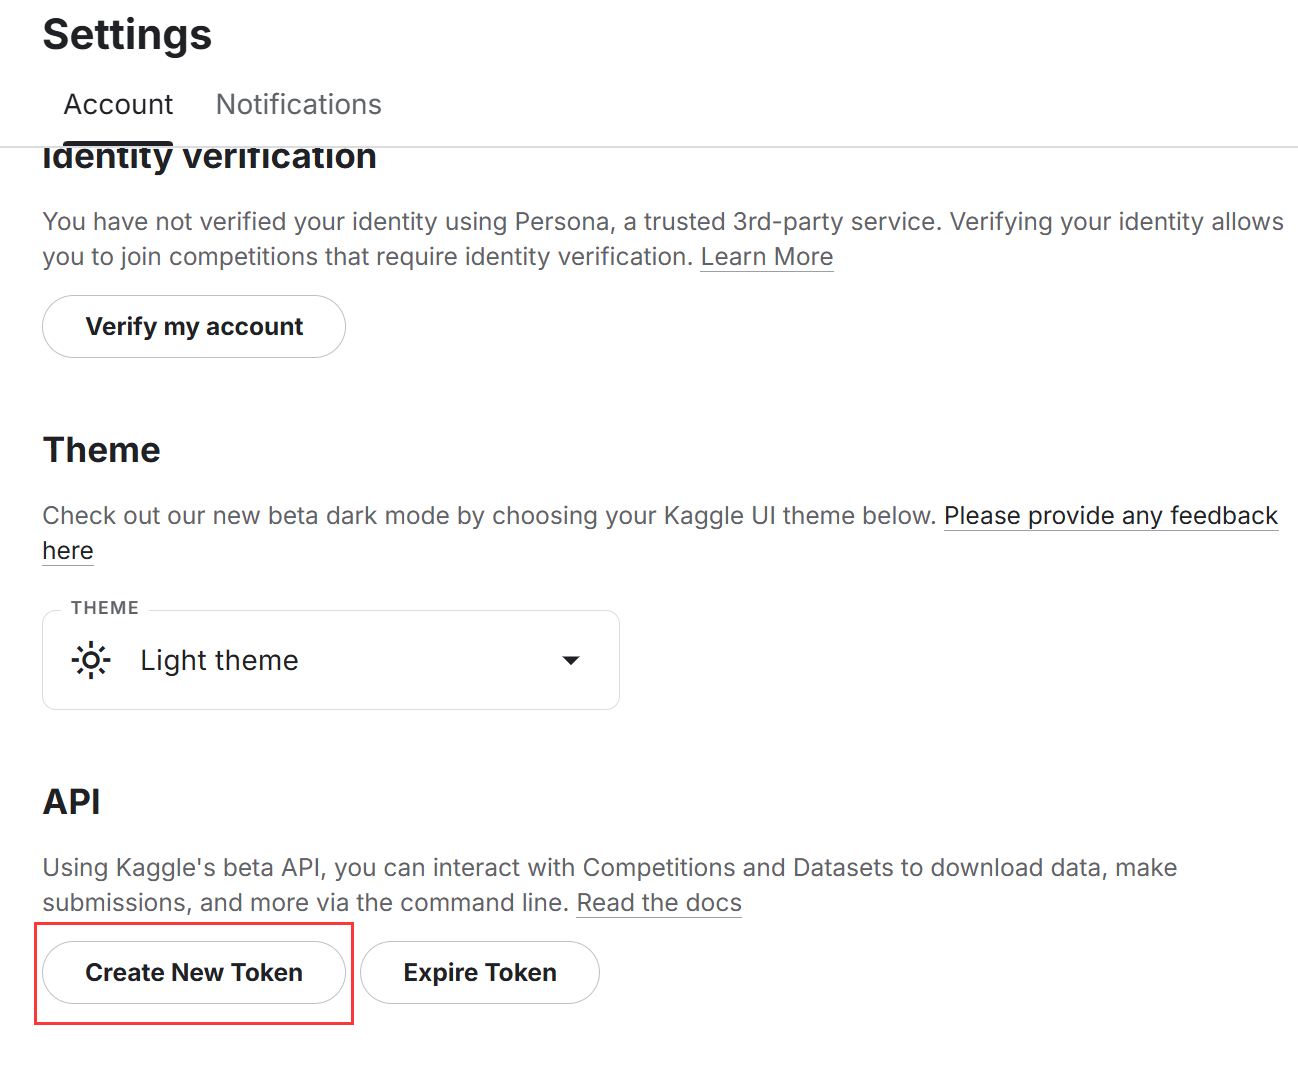
Task: Click the Persona identity verification description text
Action: 500,222
